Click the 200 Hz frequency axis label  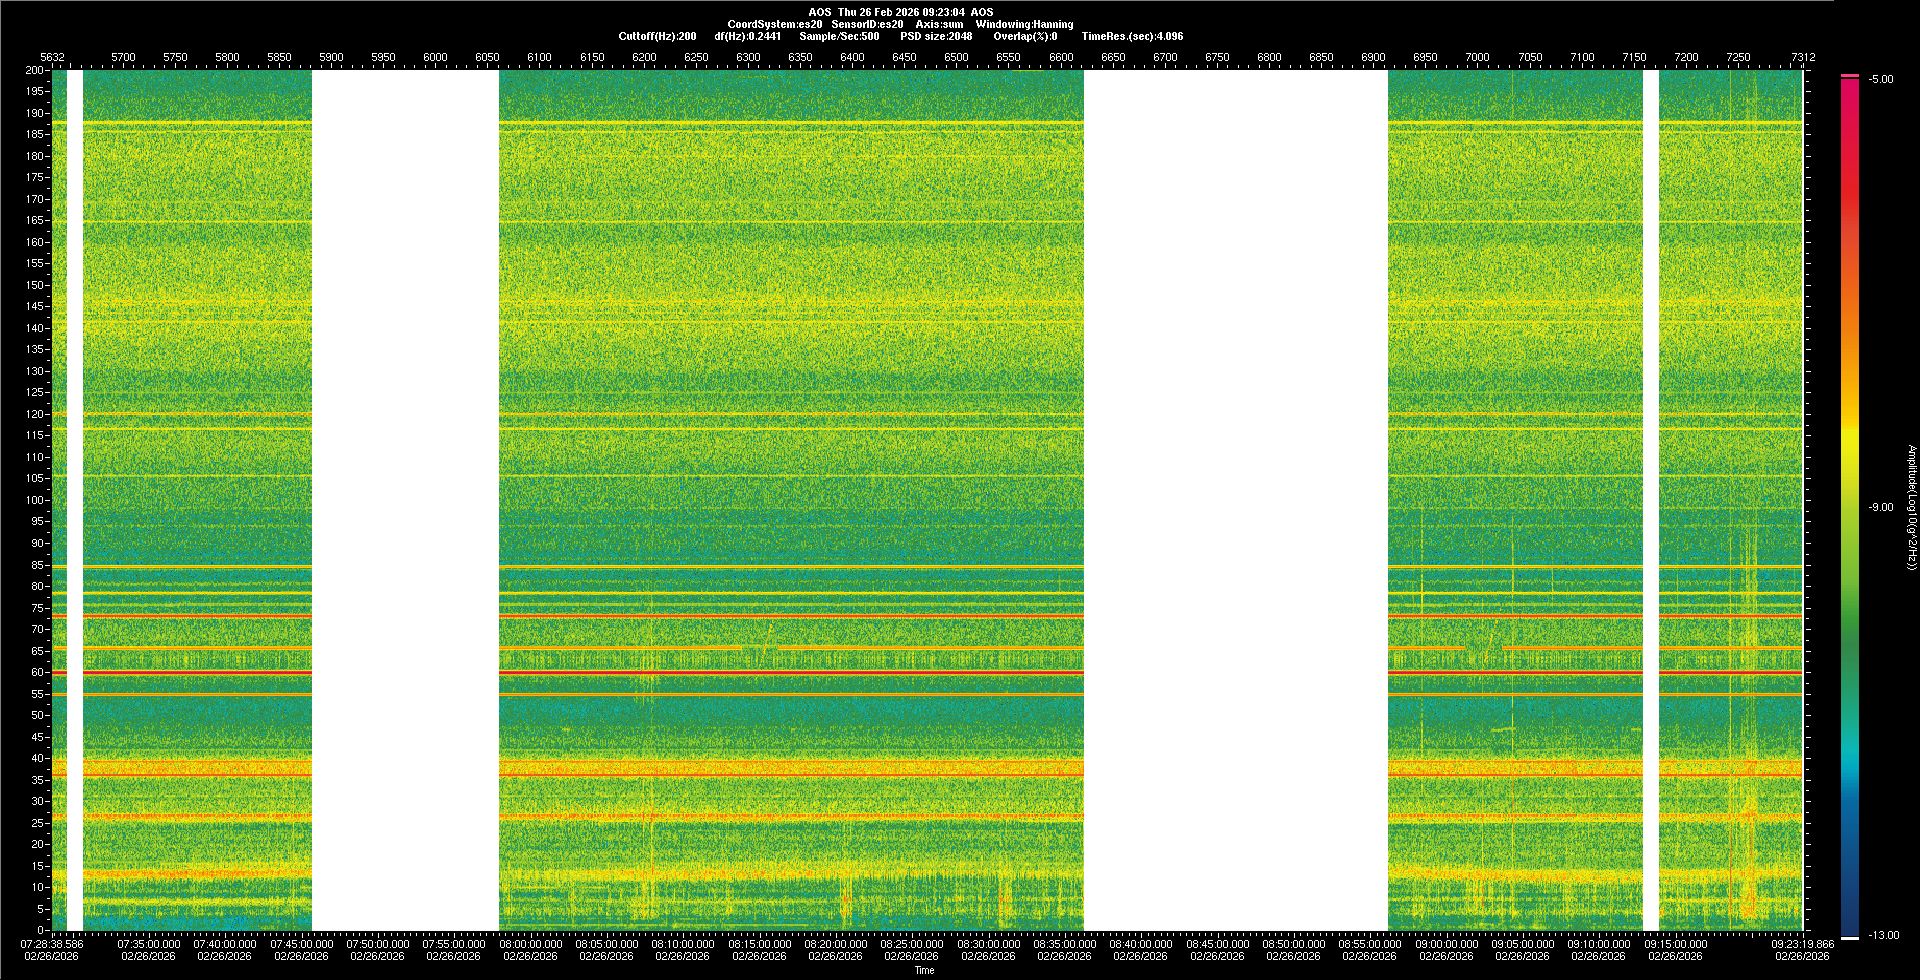coord(35,70)
